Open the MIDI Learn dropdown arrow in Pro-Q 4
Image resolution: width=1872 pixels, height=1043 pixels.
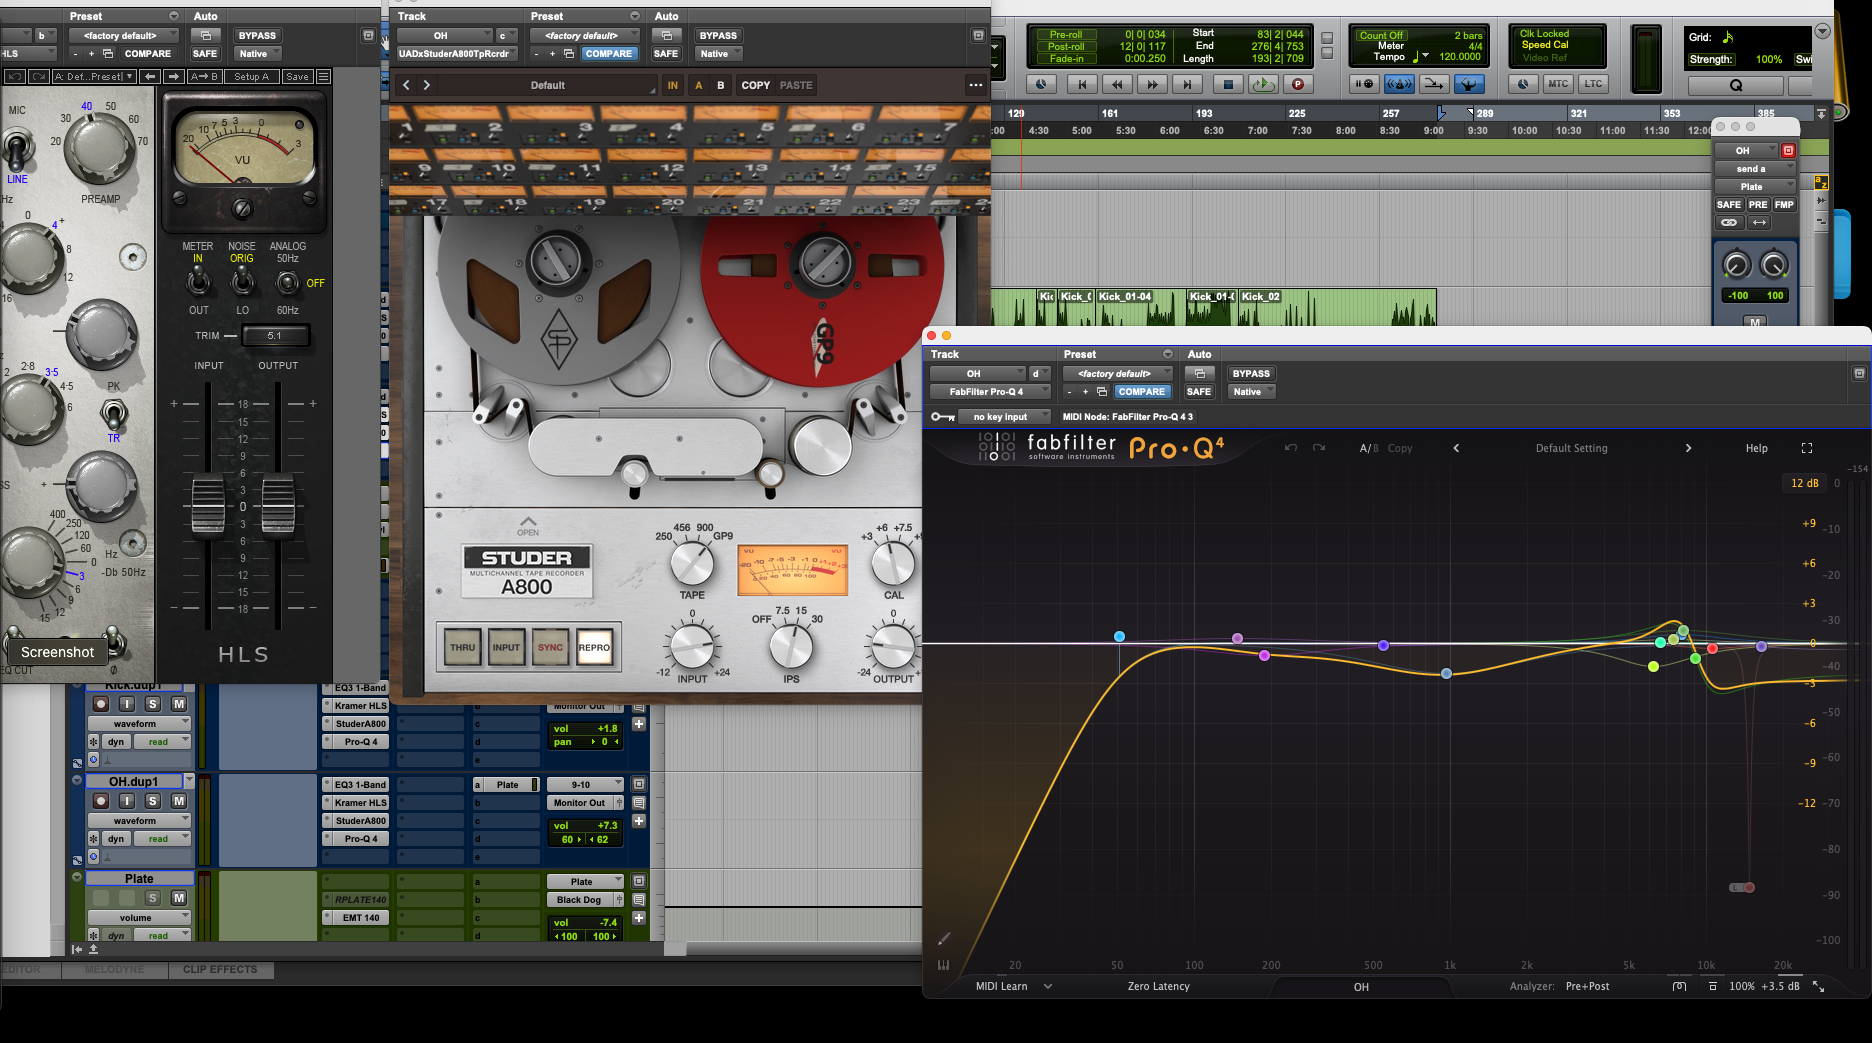[x=1048, y=987]
